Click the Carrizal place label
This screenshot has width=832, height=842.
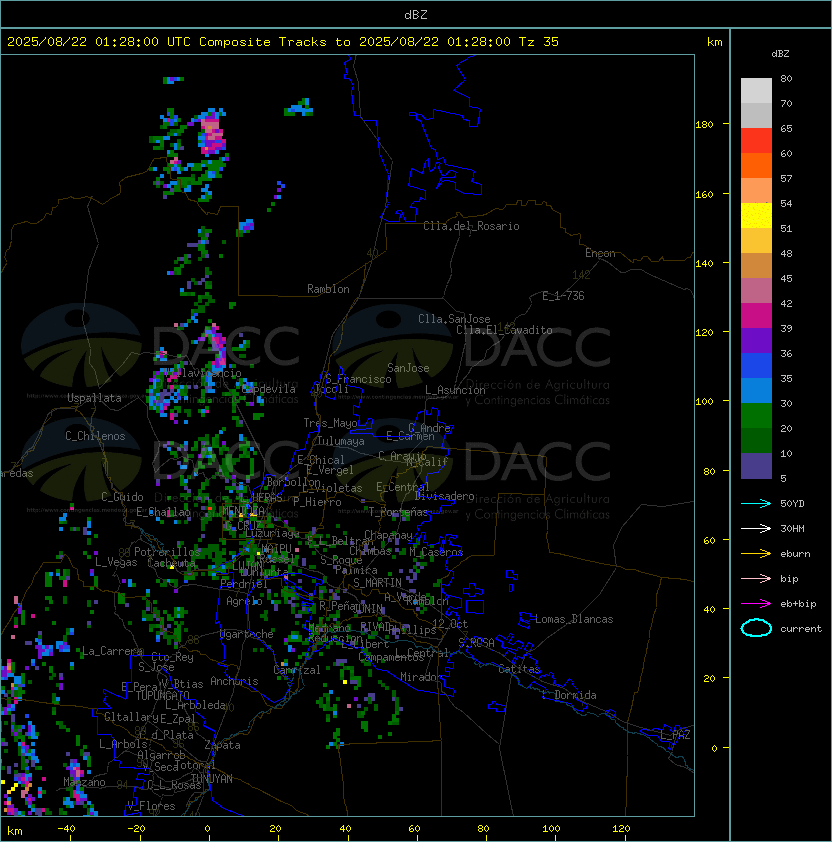pos(297,670)
